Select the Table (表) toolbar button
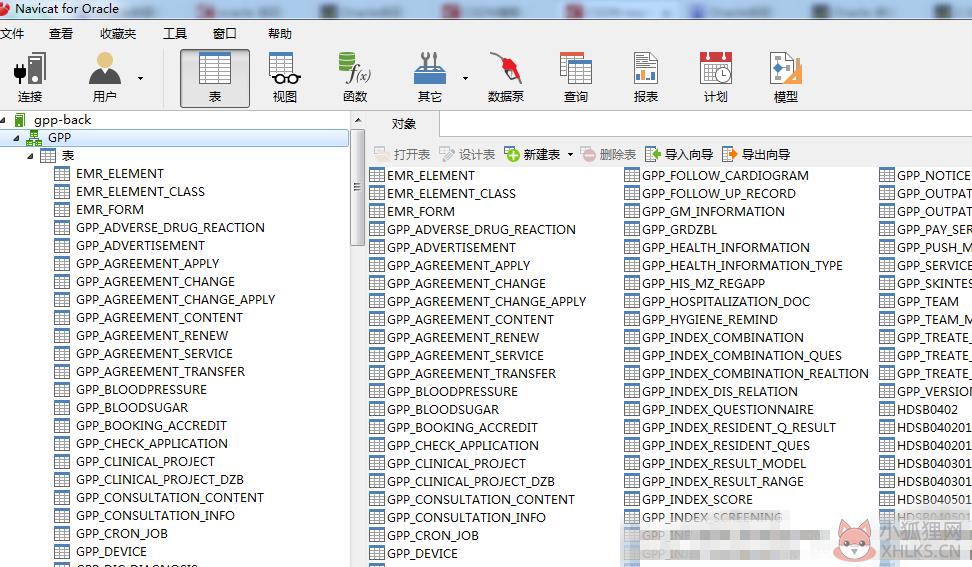This screenshot has width=972, height=567. tap(214, 78)
